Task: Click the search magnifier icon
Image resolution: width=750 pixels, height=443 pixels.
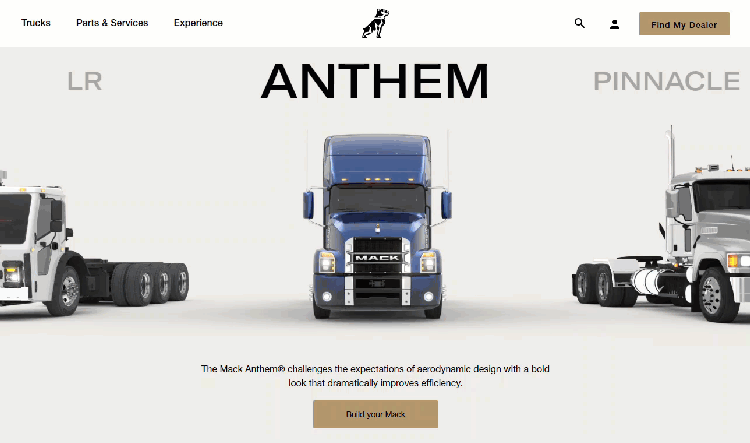Action: pyautogui.click(x=579, y=23)
